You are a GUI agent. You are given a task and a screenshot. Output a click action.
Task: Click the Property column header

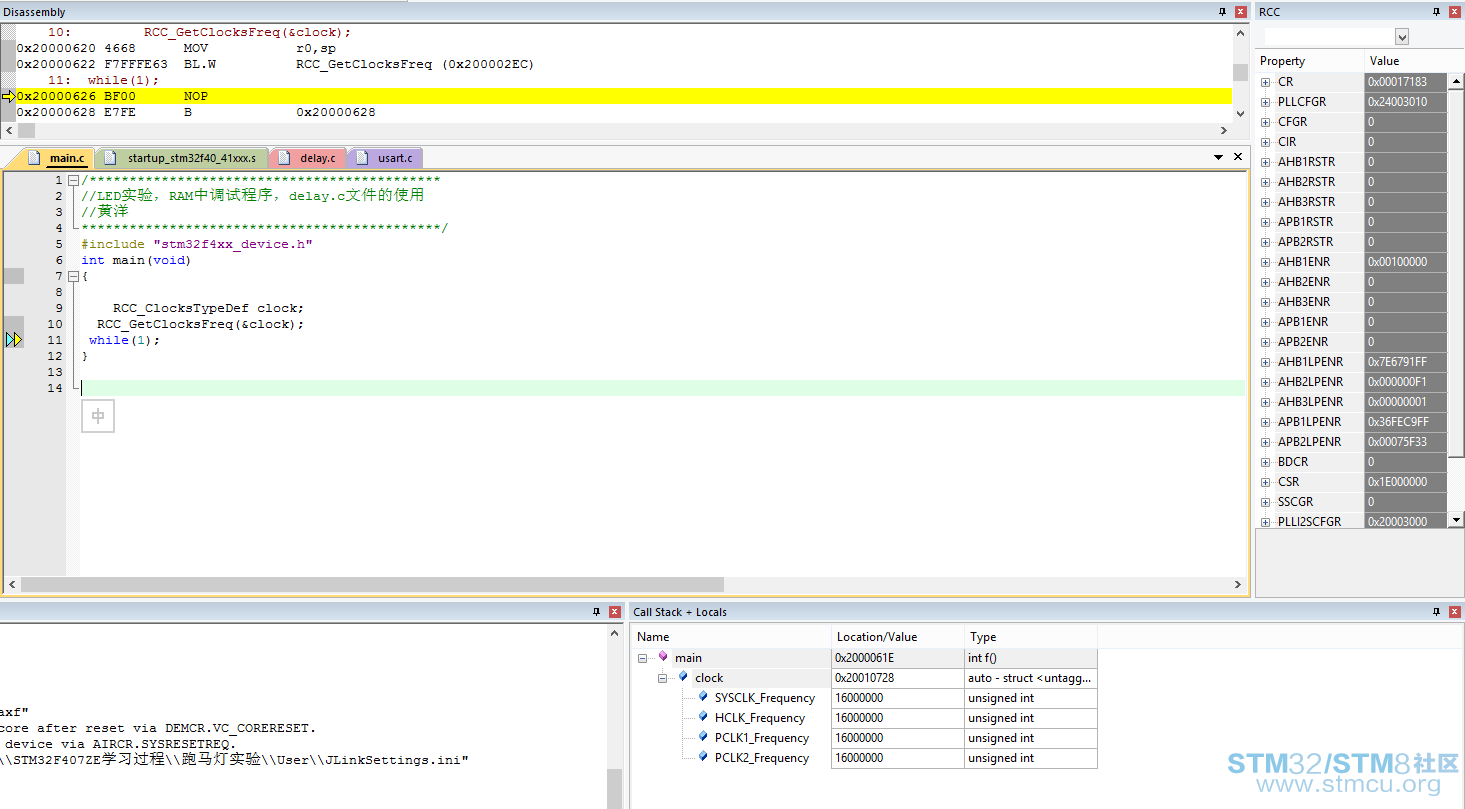coord(1309,61)
